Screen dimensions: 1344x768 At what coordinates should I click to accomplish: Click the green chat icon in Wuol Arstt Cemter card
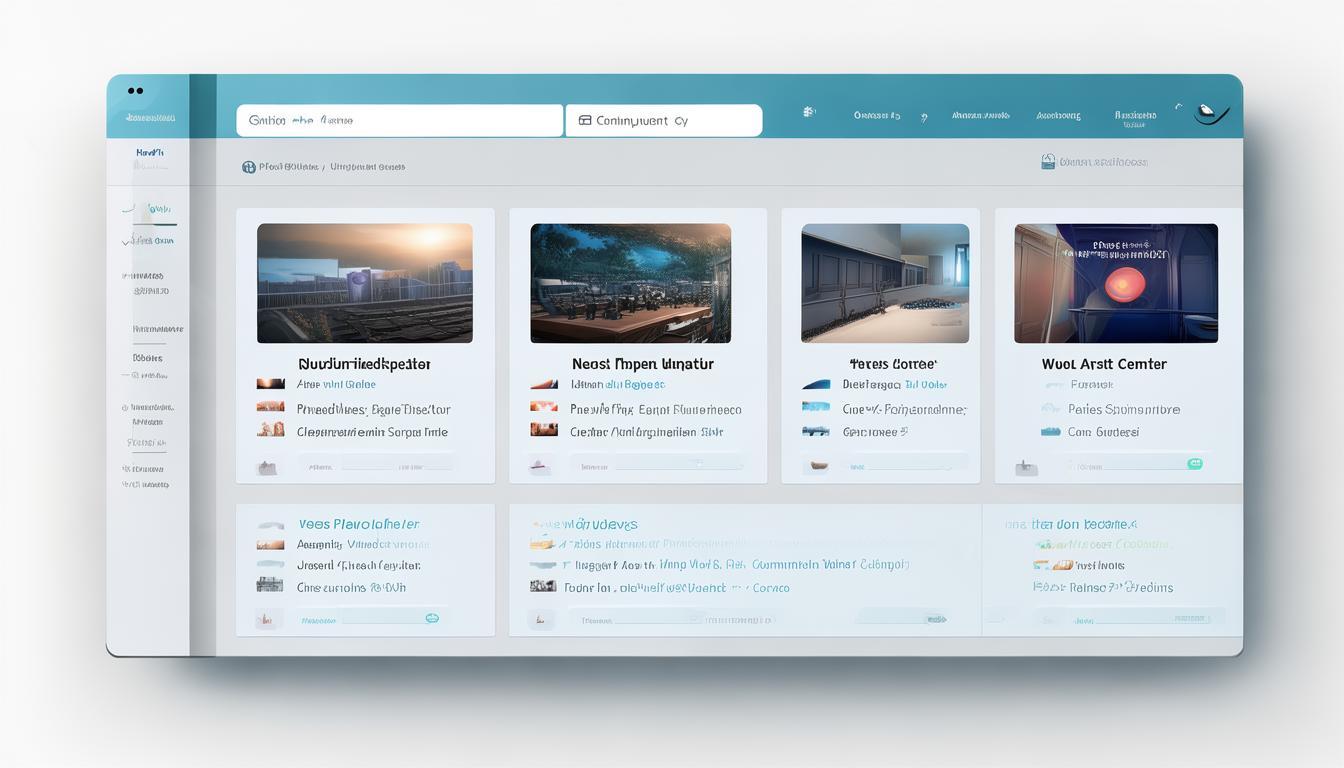point(1193,464)
